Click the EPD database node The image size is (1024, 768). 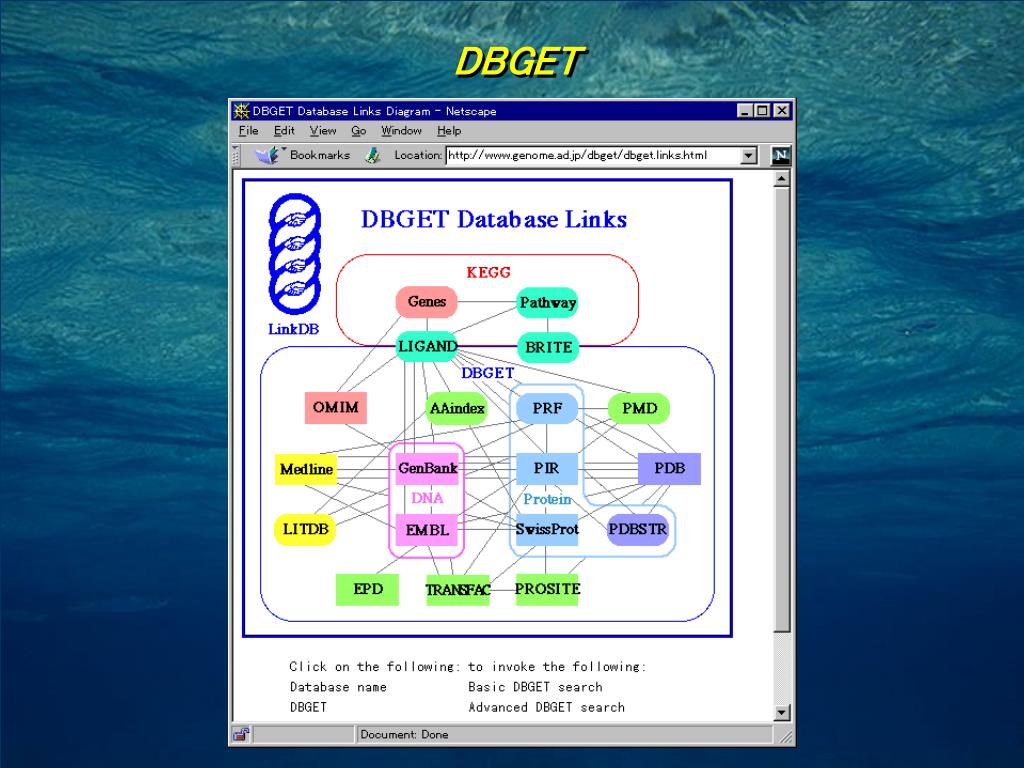[x=367, y=589]
